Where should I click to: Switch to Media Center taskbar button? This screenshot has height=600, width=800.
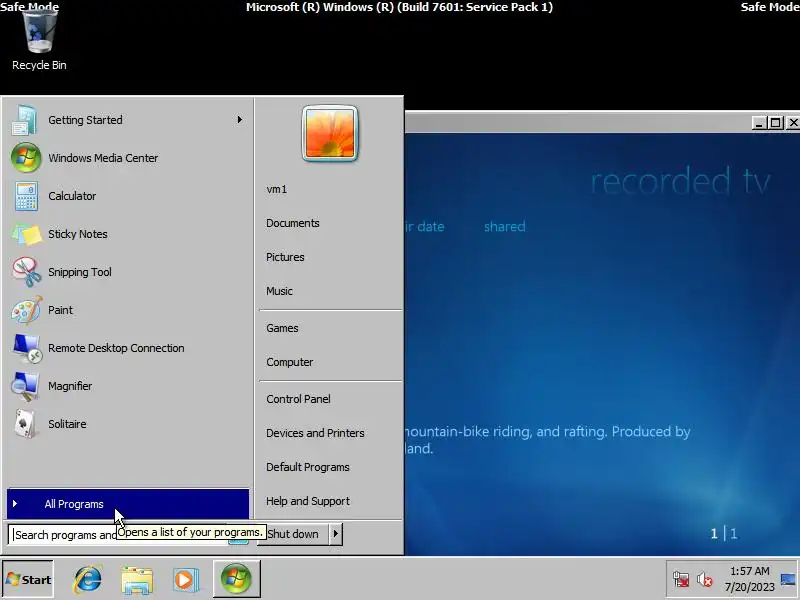(x=237, y=579)
